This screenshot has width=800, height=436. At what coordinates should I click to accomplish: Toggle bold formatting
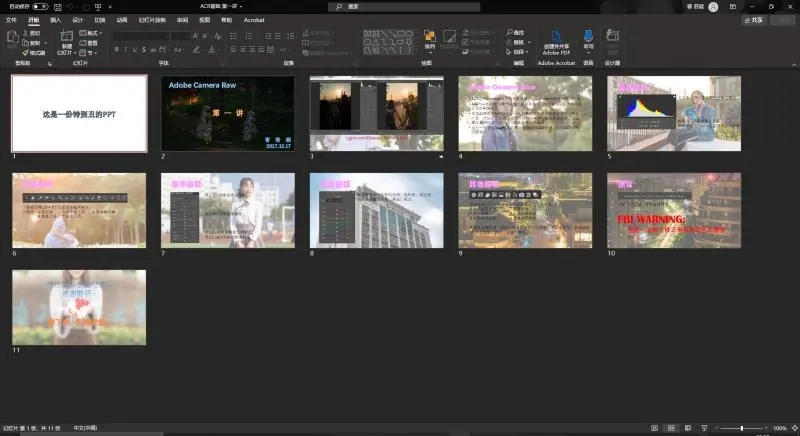(117, 49)
